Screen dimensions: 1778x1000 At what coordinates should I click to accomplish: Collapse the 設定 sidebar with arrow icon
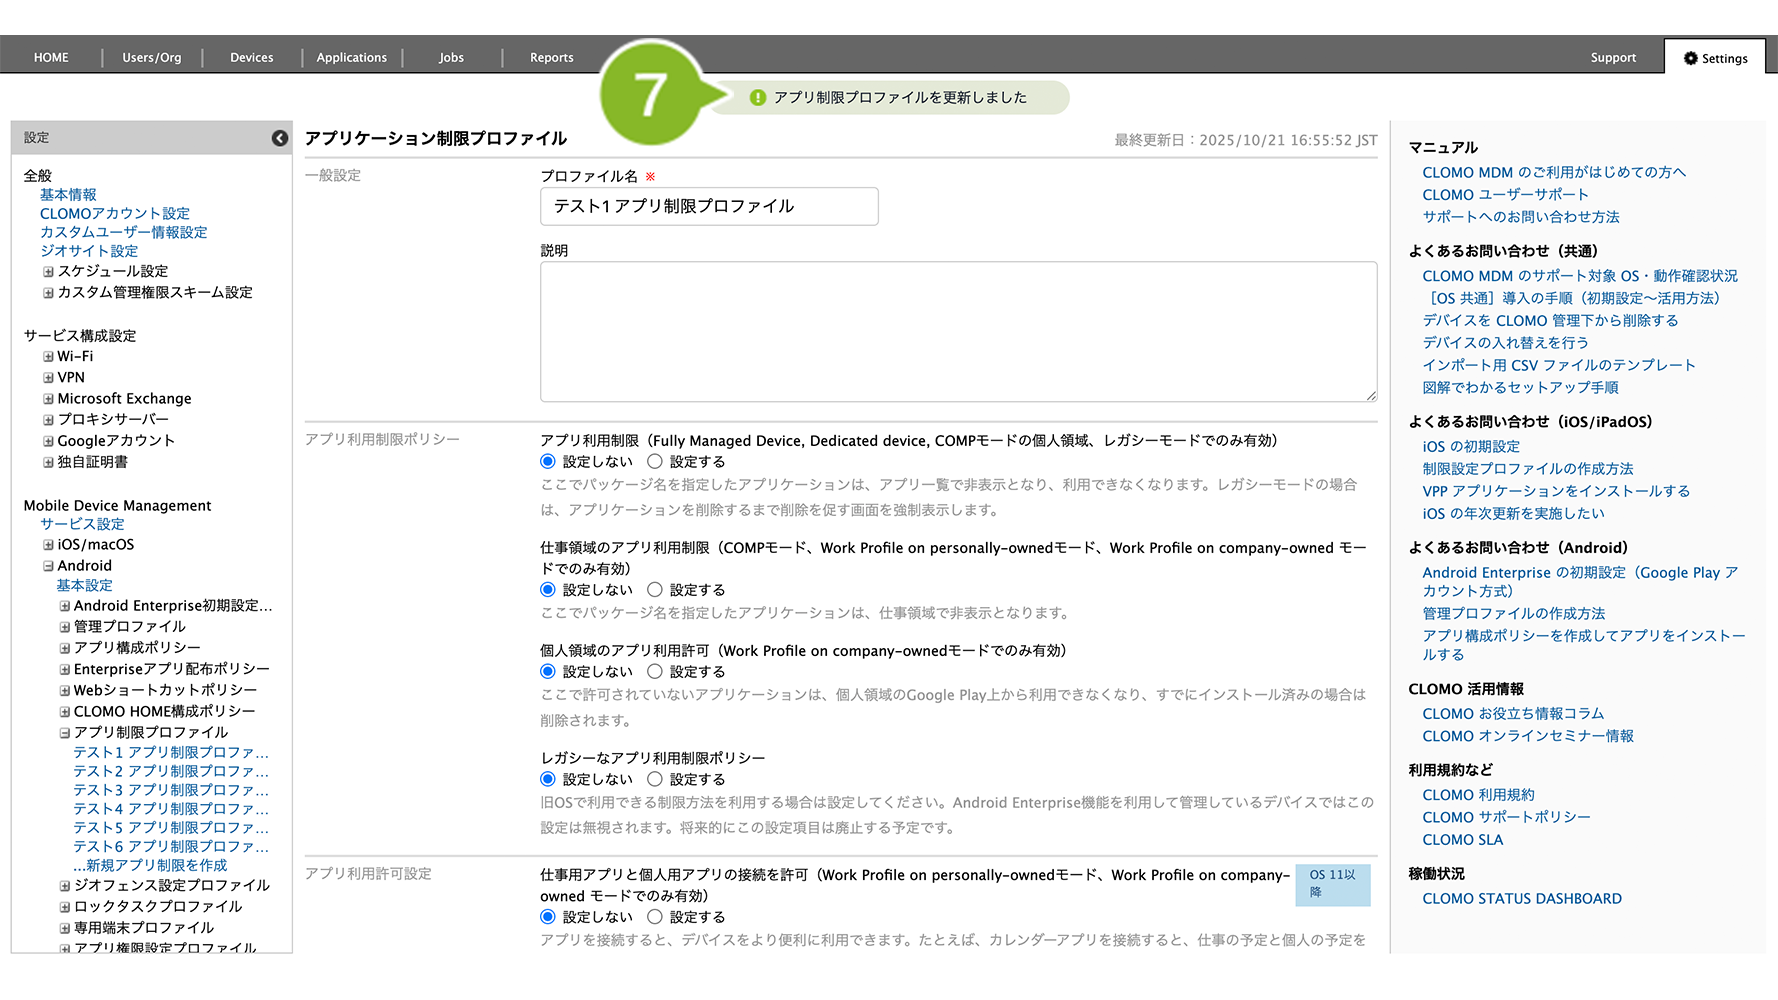pos(280,138)
